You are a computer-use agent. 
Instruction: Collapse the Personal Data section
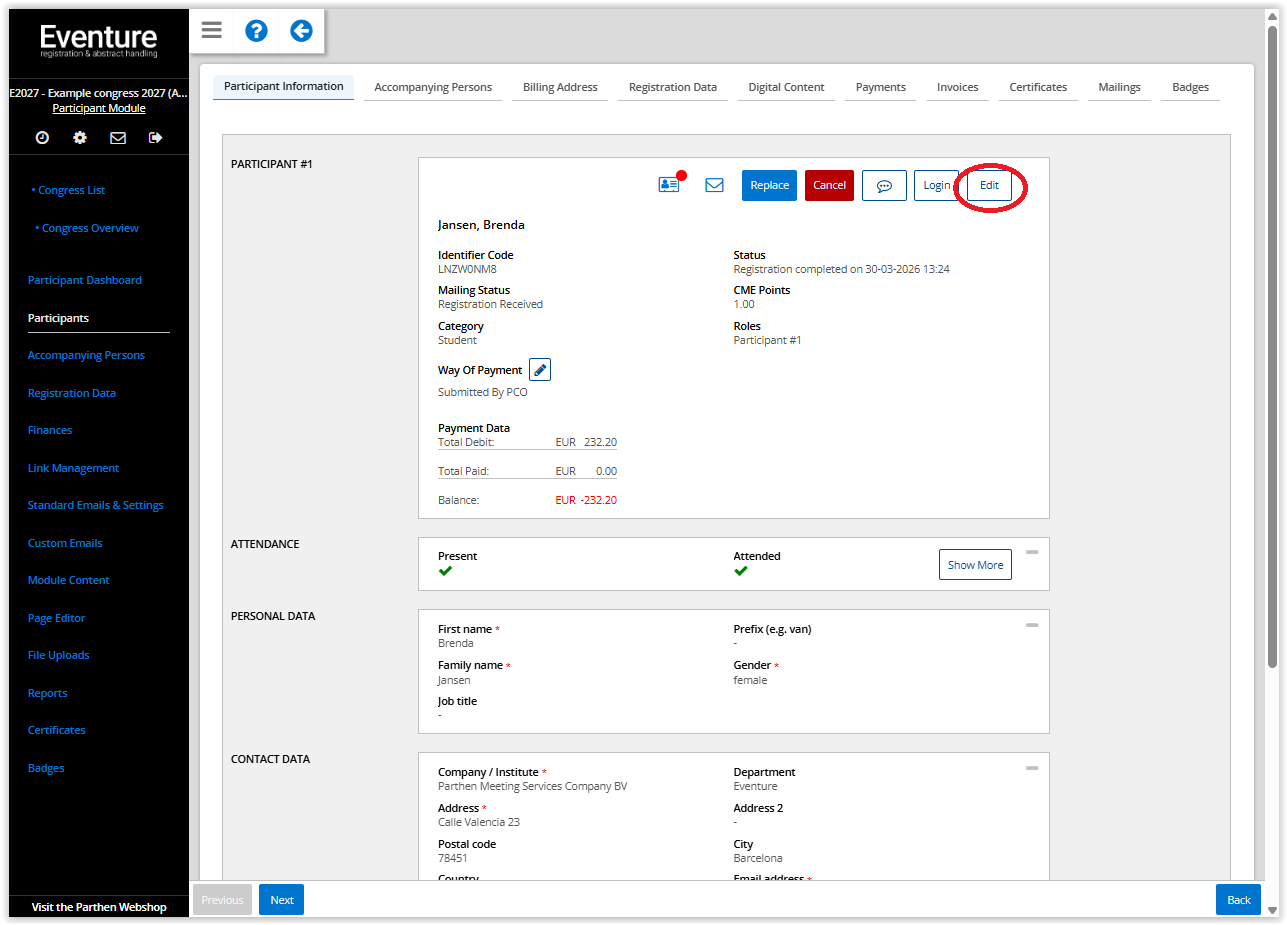tap(1032, 625)
